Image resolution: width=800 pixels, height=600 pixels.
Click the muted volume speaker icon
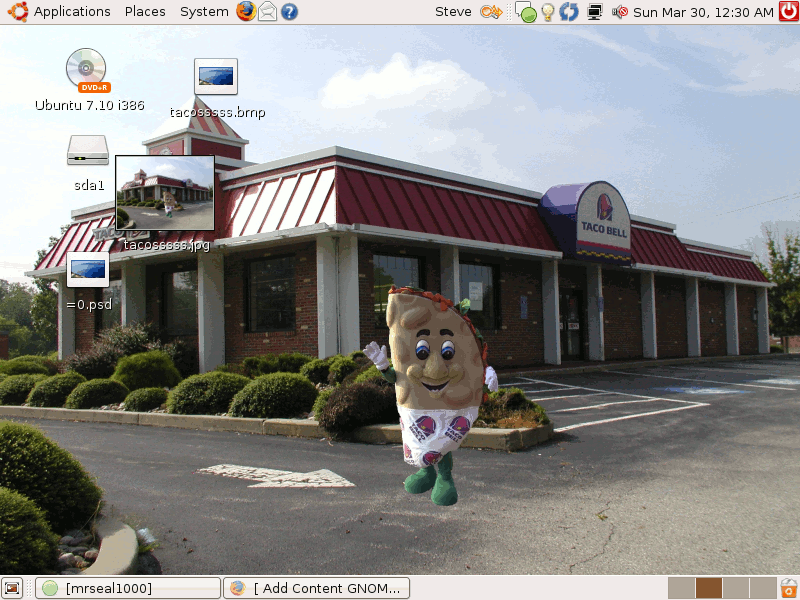[619, 12]
